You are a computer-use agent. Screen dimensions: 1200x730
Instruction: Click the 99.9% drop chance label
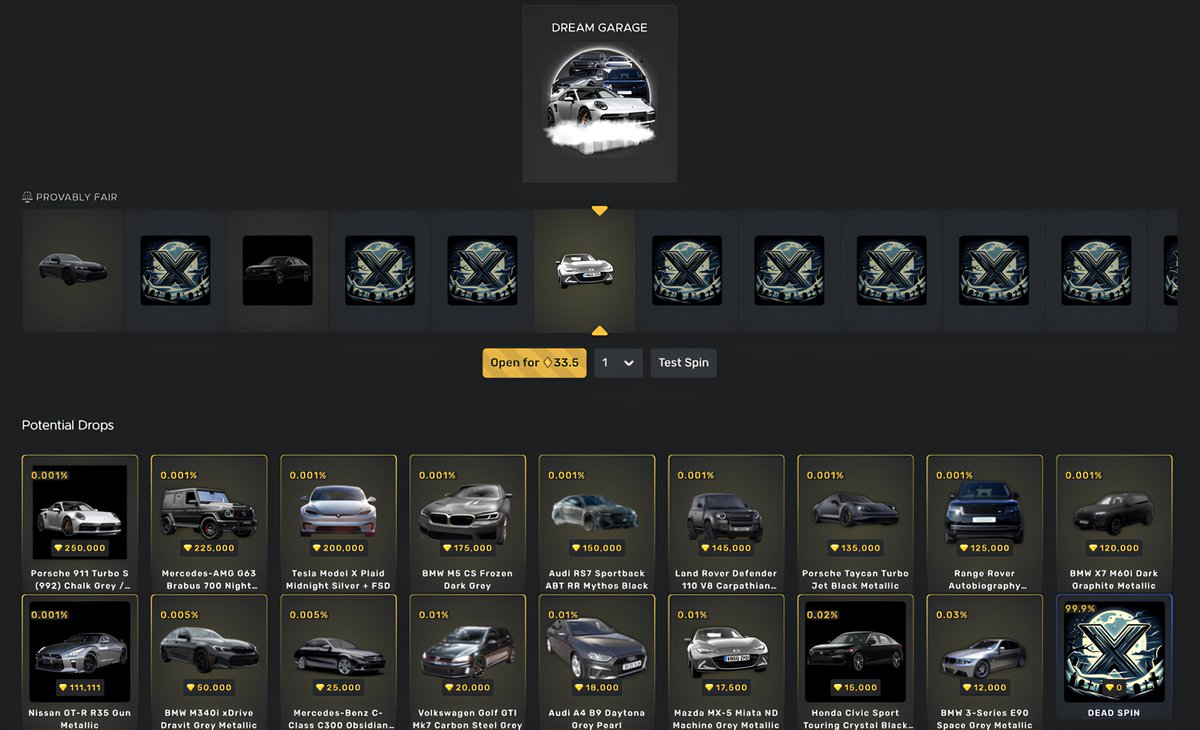click(1080, 607)
